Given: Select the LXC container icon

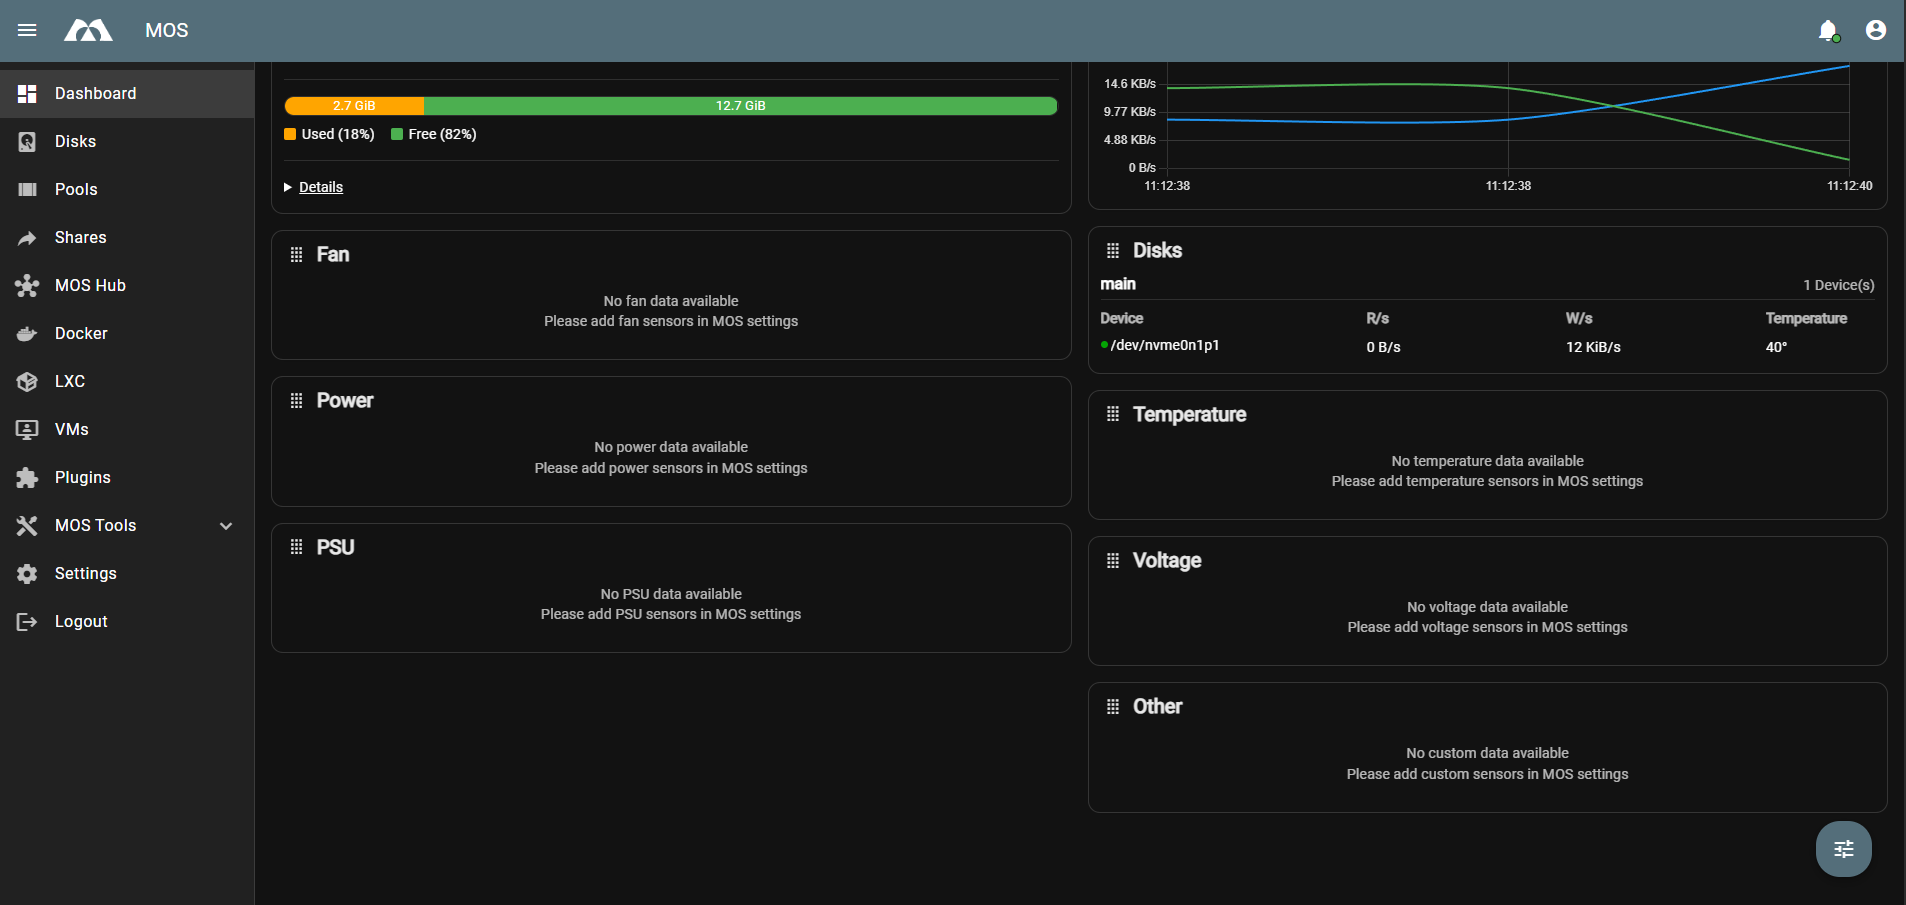Looking at the screenshot, I should tap(27, 381).
